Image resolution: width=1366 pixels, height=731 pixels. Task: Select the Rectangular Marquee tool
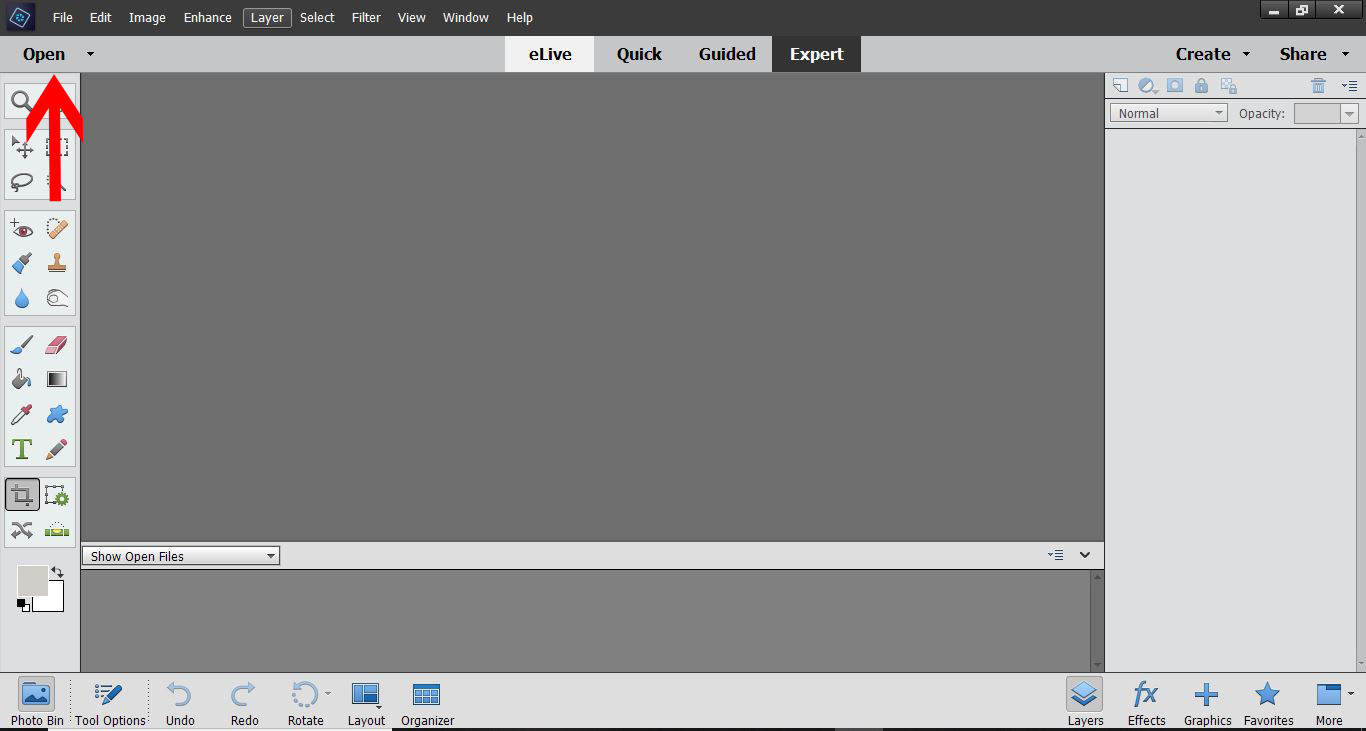57,148
